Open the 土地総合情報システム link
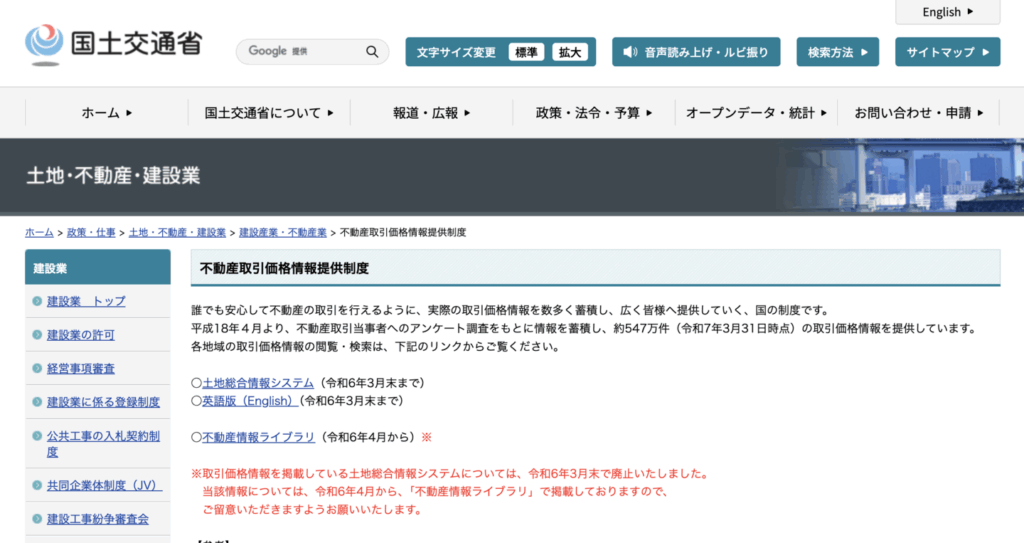 coord(258,383)
